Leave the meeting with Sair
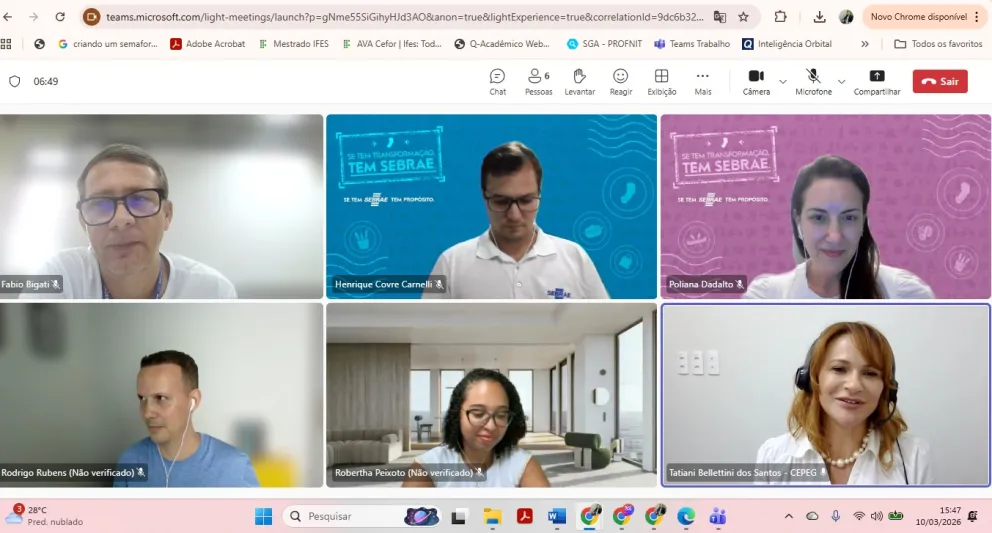Screen dimensions: 992x533 pos(940,82)
